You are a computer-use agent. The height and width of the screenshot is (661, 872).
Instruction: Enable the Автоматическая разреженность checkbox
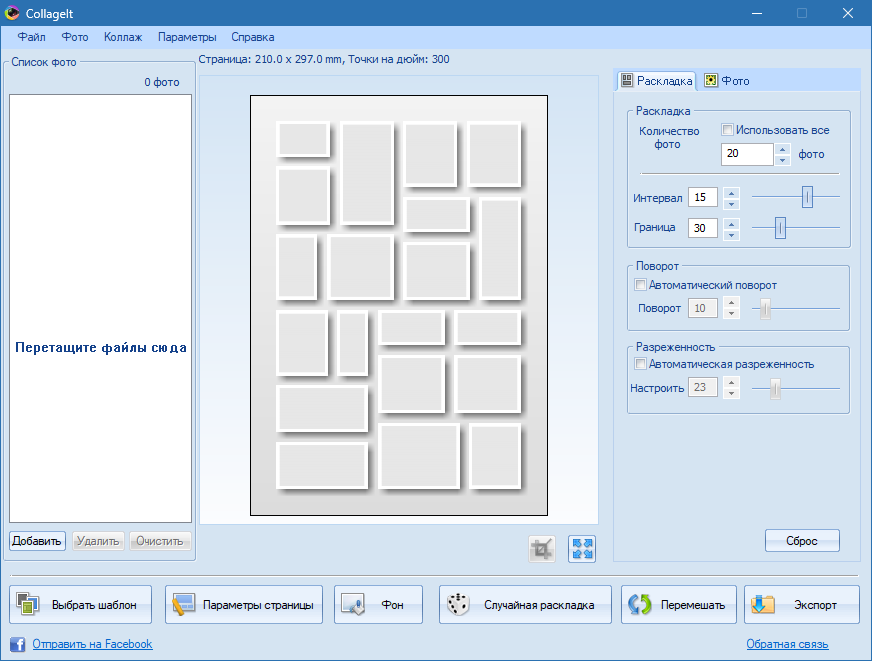tap(640, 364)
